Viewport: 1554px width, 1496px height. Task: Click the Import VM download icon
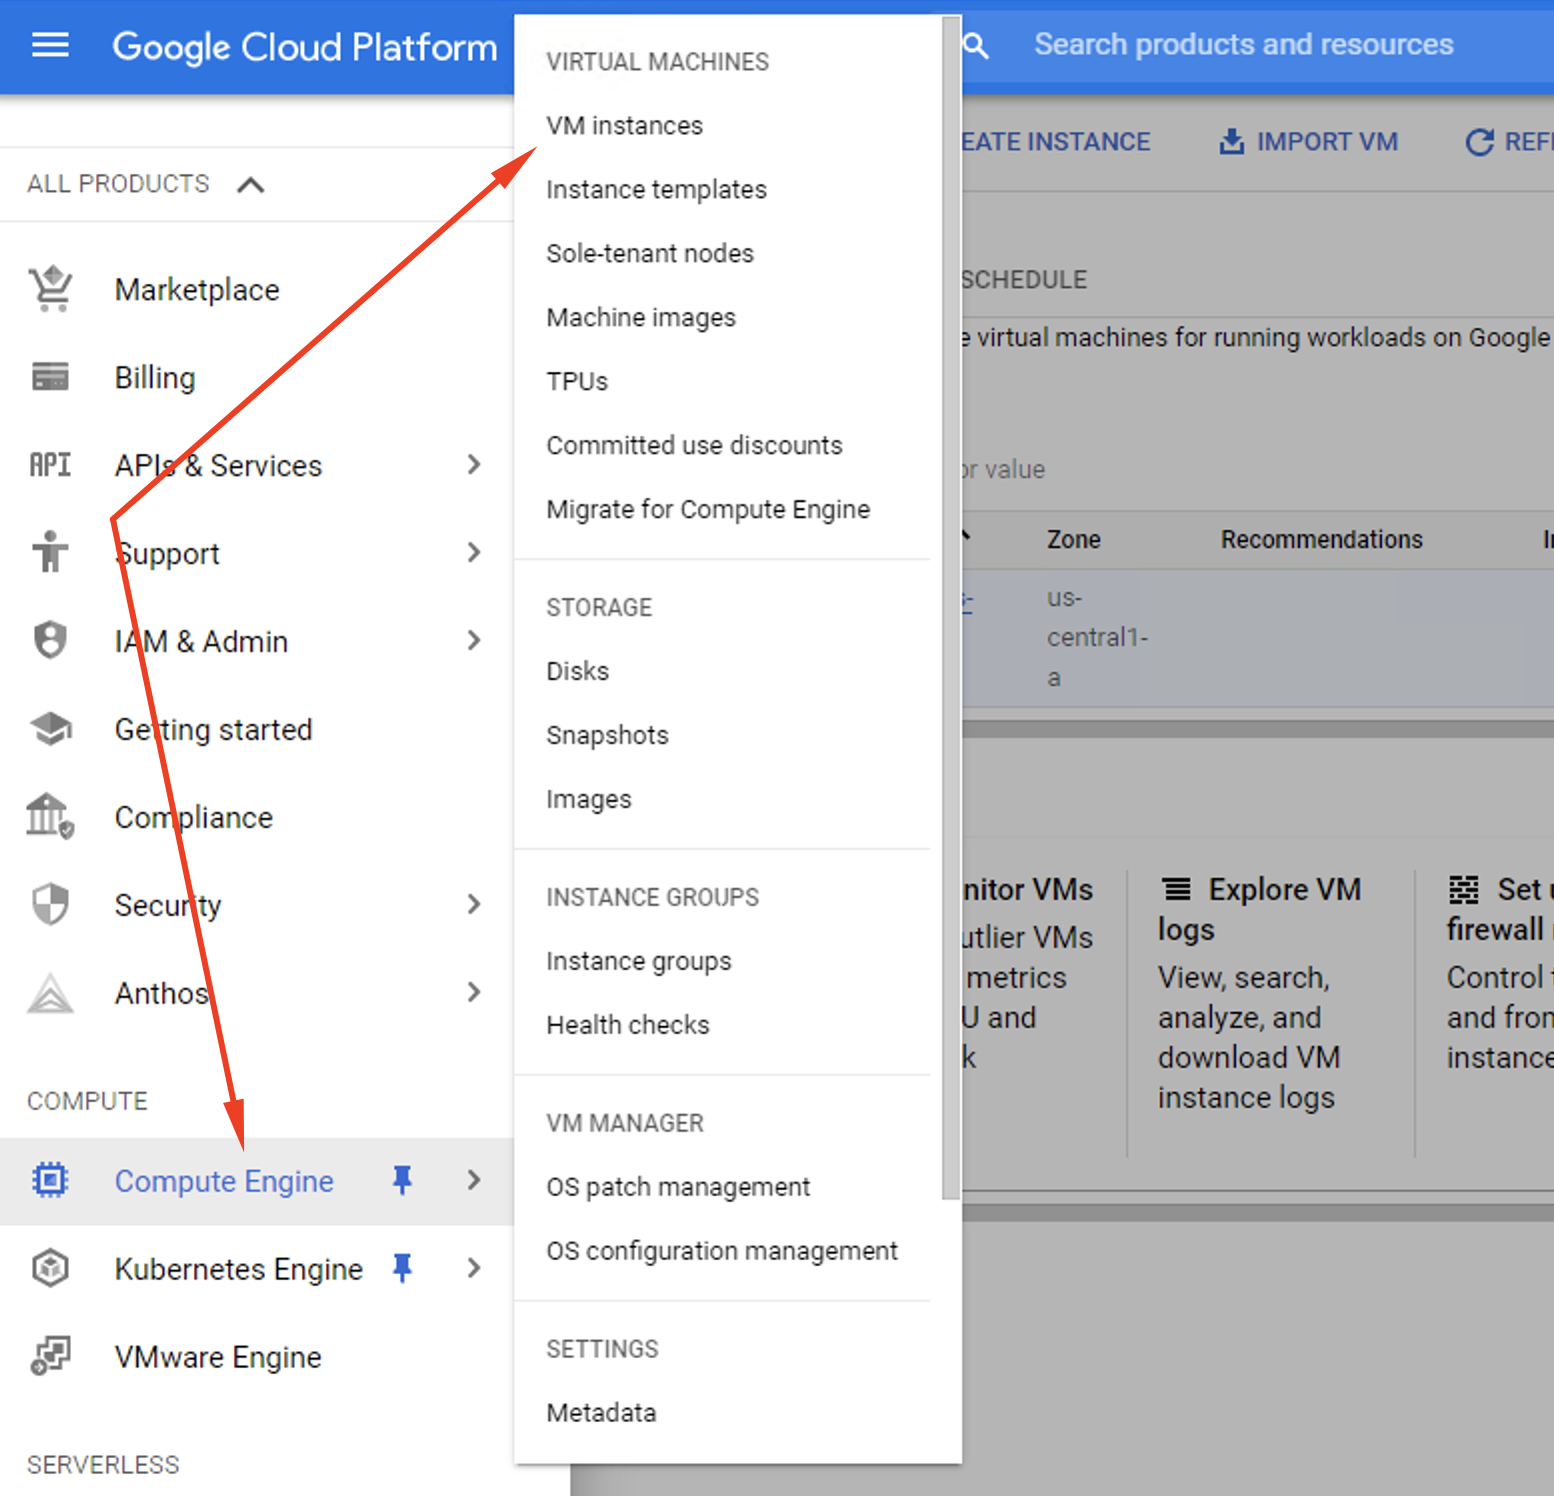point(1232,142)
